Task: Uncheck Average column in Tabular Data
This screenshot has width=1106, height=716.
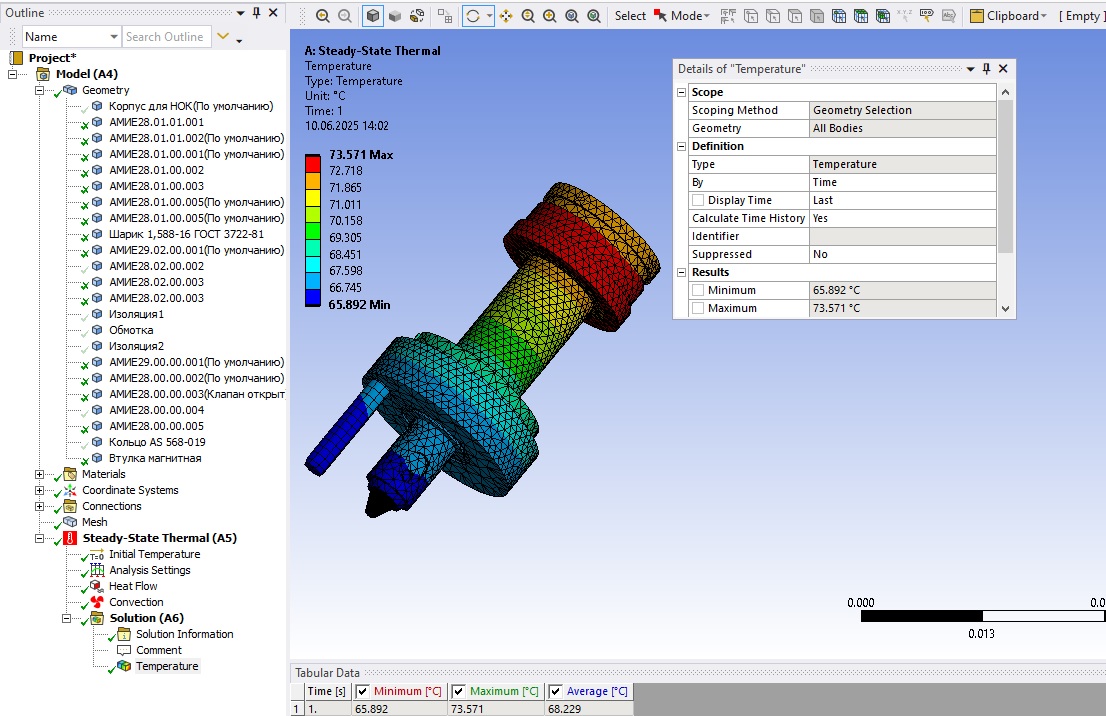Action: pyautogui.click(x=555, y=691)
